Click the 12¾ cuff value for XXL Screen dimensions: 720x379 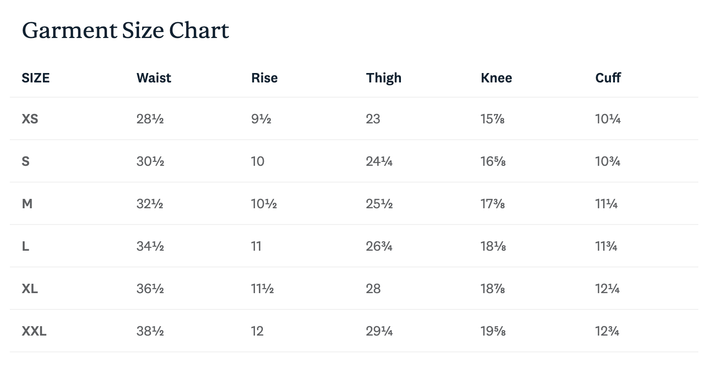pyautogui.click(x=607, y=331)
